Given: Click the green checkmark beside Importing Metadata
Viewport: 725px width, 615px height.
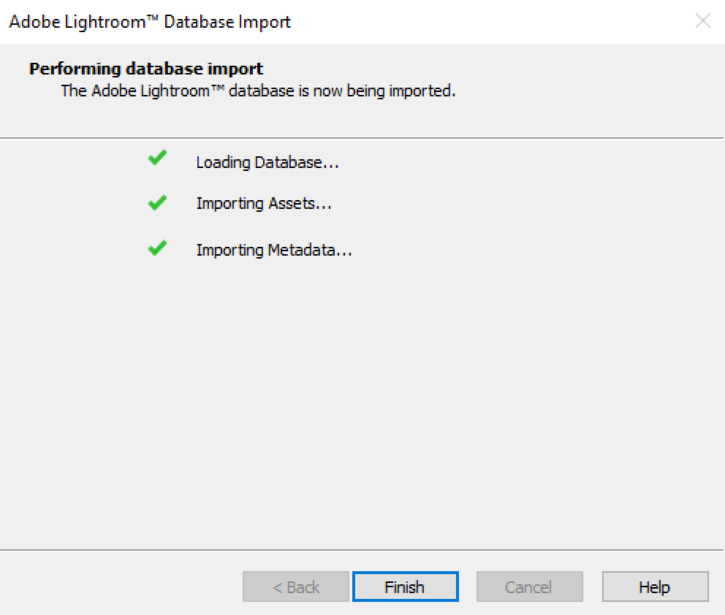Looking at the screenshot, I should [157, 248].
